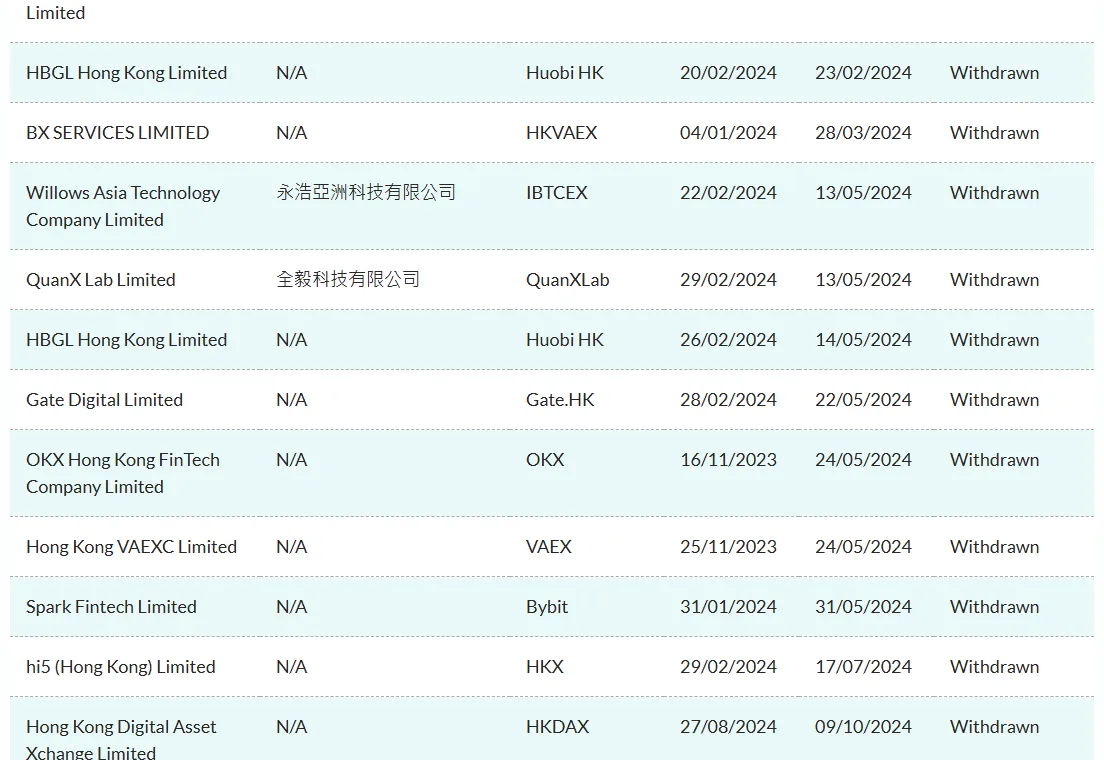The width and height of the screenshot is (1104, 760).
Task: Select the date 14/05/2024
Action: click(863, 339)
